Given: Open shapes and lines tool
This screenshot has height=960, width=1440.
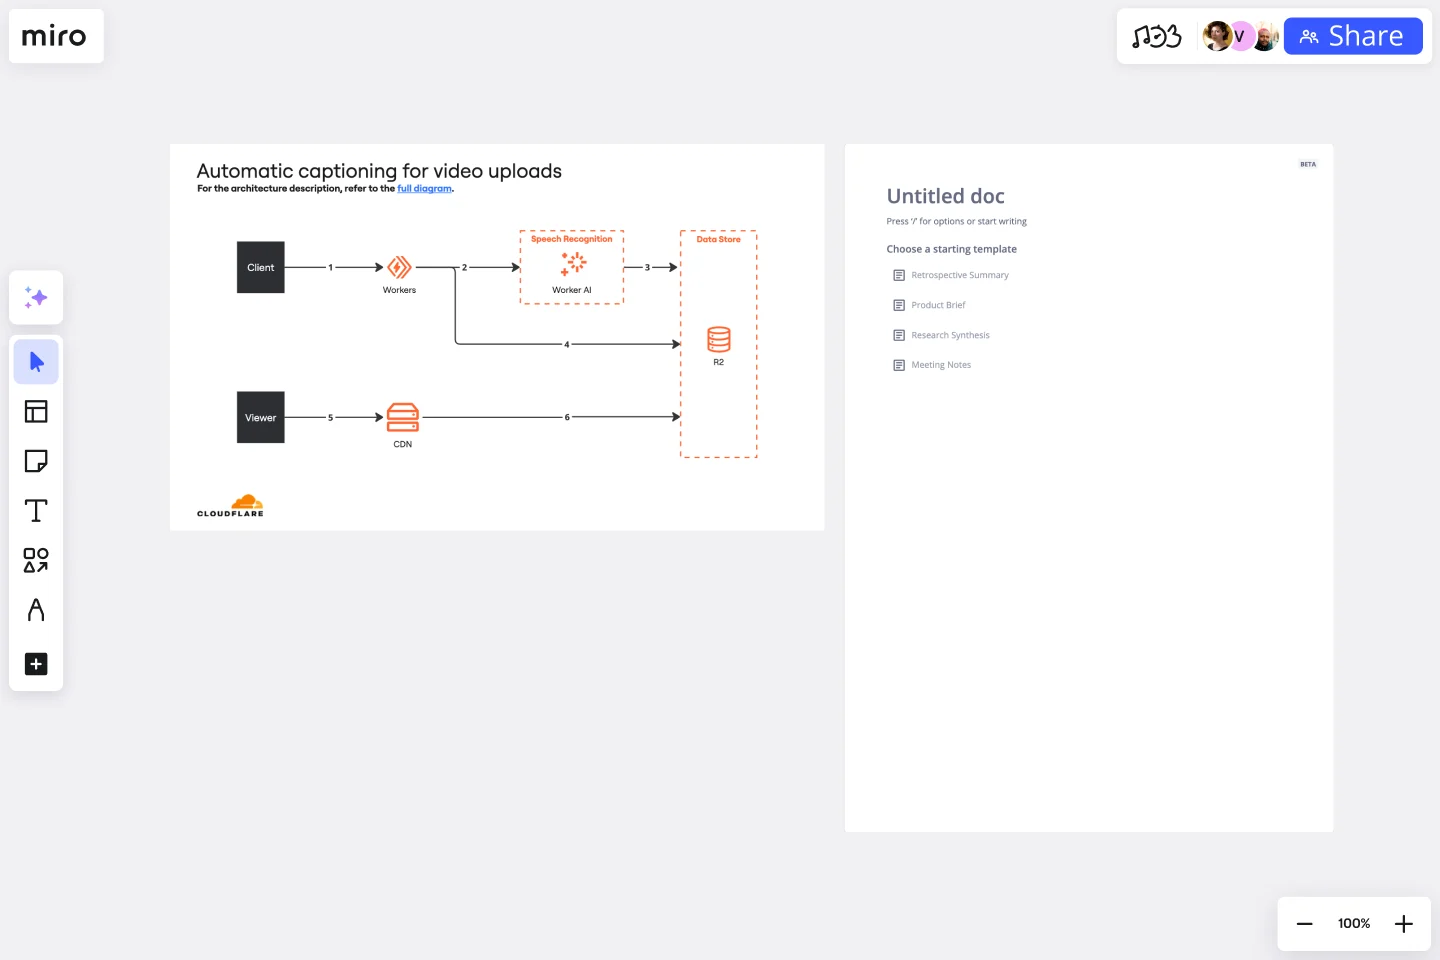Looking at the screenshot, I should [36, 560].
